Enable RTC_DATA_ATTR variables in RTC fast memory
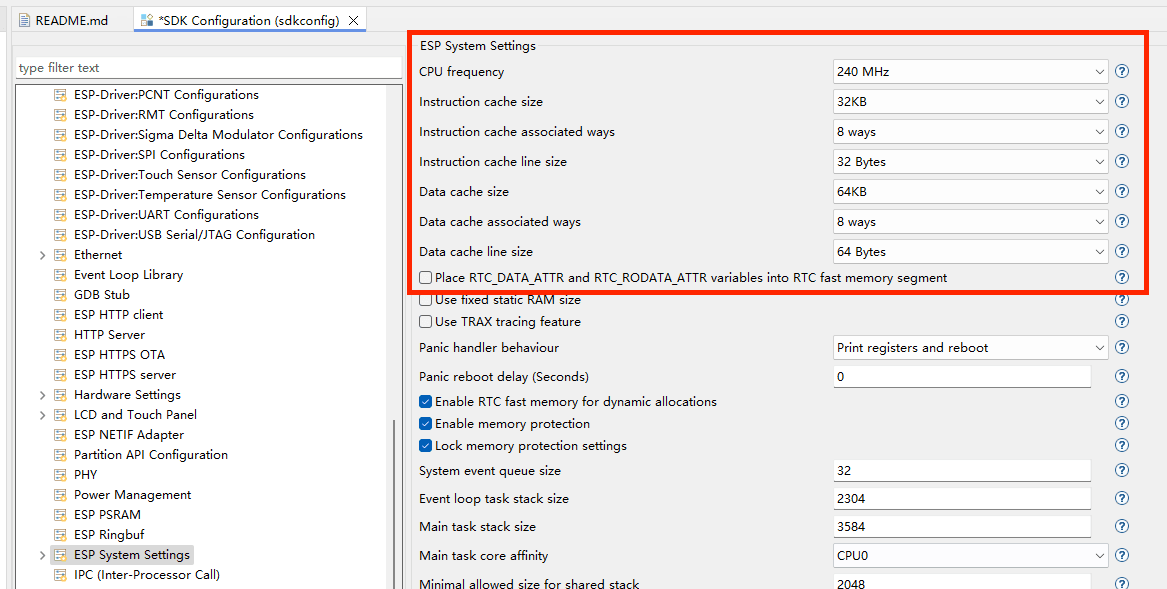 (426, 278)
